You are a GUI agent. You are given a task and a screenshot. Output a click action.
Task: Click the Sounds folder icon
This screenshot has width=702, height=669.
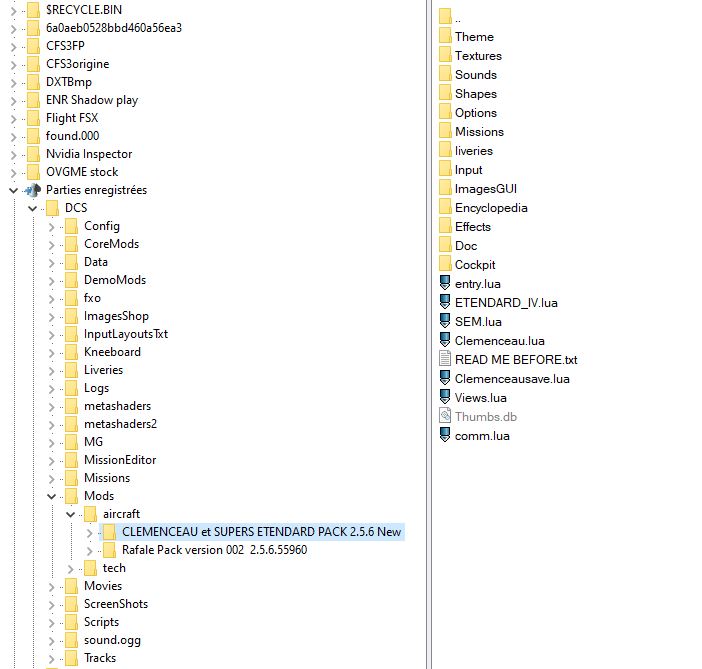[445, 74]
